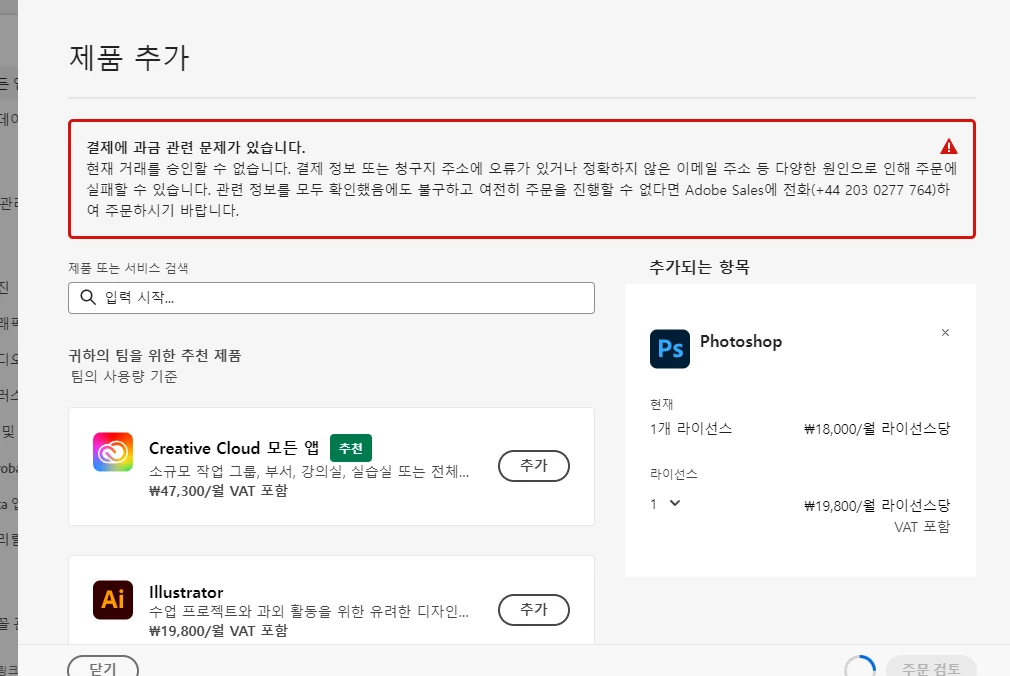Viewport: 1010px width, 676px height.
Task: Click the ₩47,300/월 VAT 포함 price
Action: (218, 490)
